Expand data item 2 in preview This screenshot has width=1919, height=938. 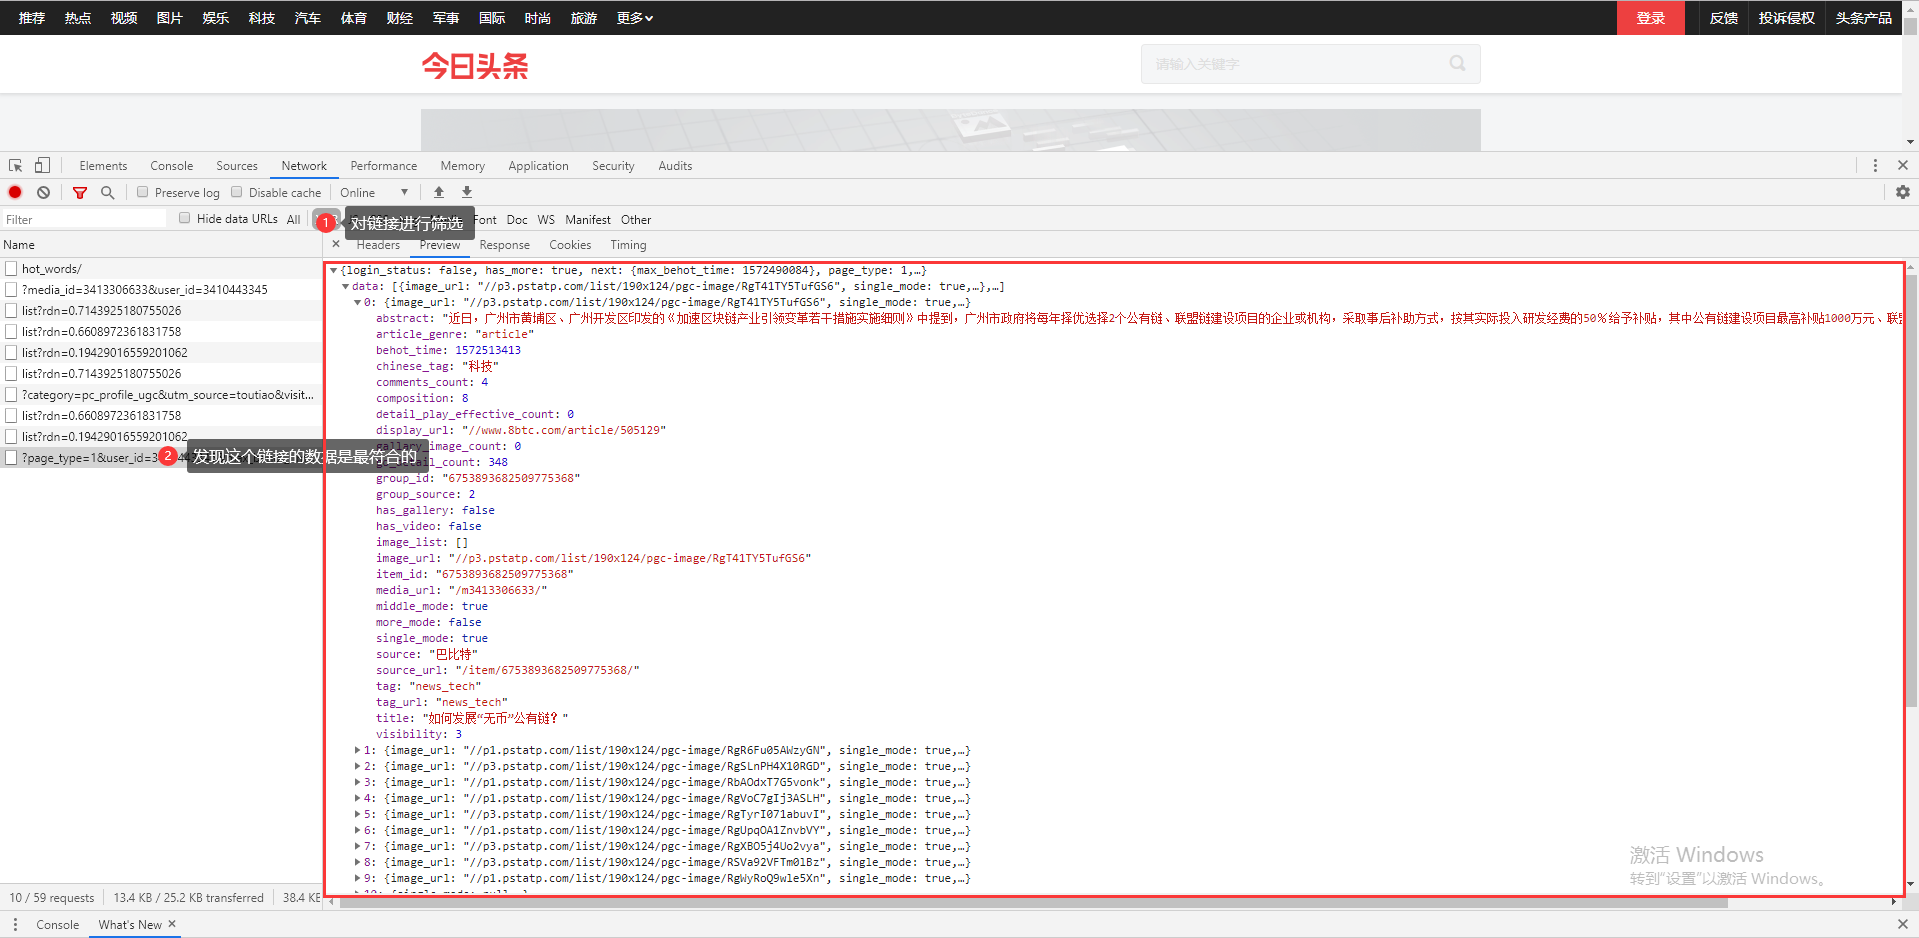(358, 766)
